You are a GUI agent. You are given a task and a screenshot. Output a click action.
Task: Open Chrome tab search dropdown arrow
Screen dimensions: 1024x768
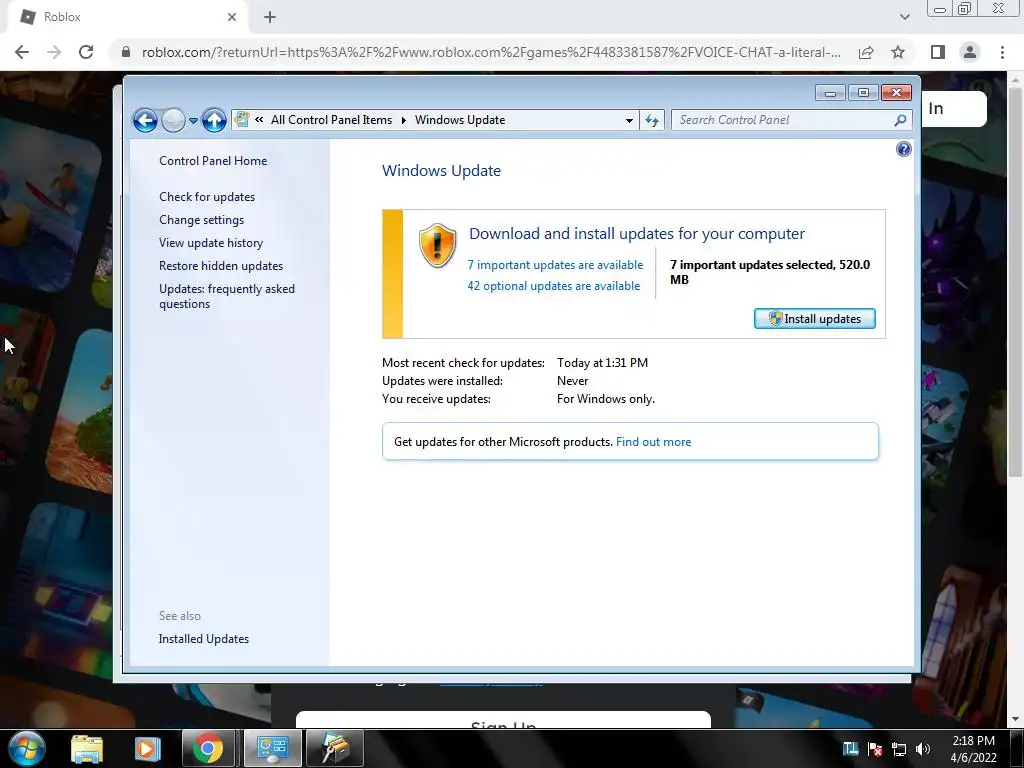[x=904, y=17]
